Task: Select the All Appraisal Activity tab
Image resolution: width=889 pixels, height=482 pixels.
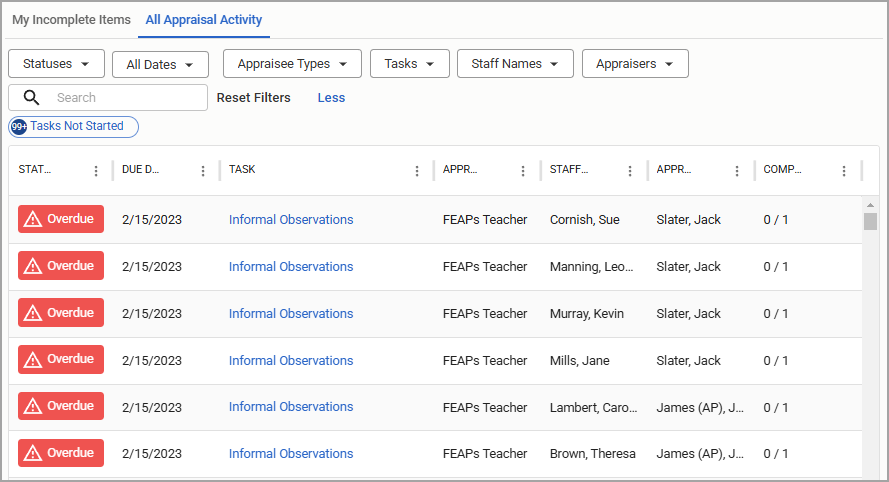Action: (x=204, y=20)
